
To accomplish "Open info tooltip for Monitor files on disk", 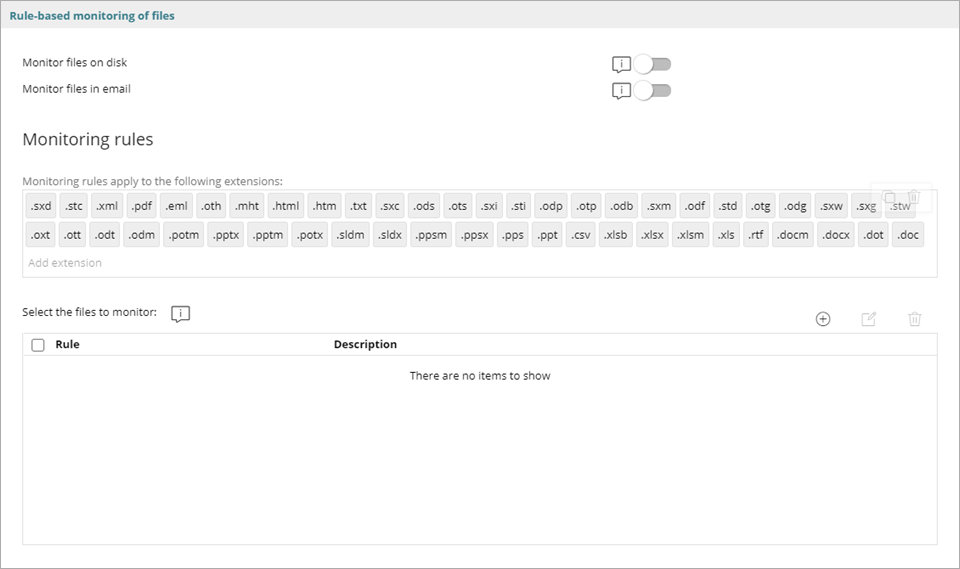I will pyautogui.click(x=621, y=64).
